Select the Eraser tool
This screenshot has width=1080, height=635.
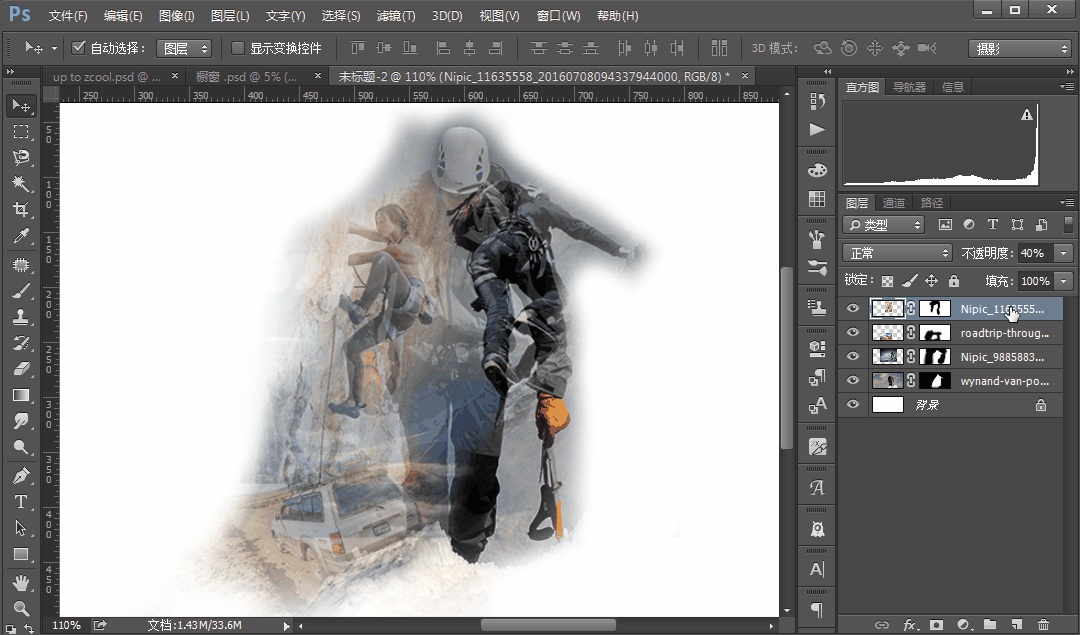21,369
